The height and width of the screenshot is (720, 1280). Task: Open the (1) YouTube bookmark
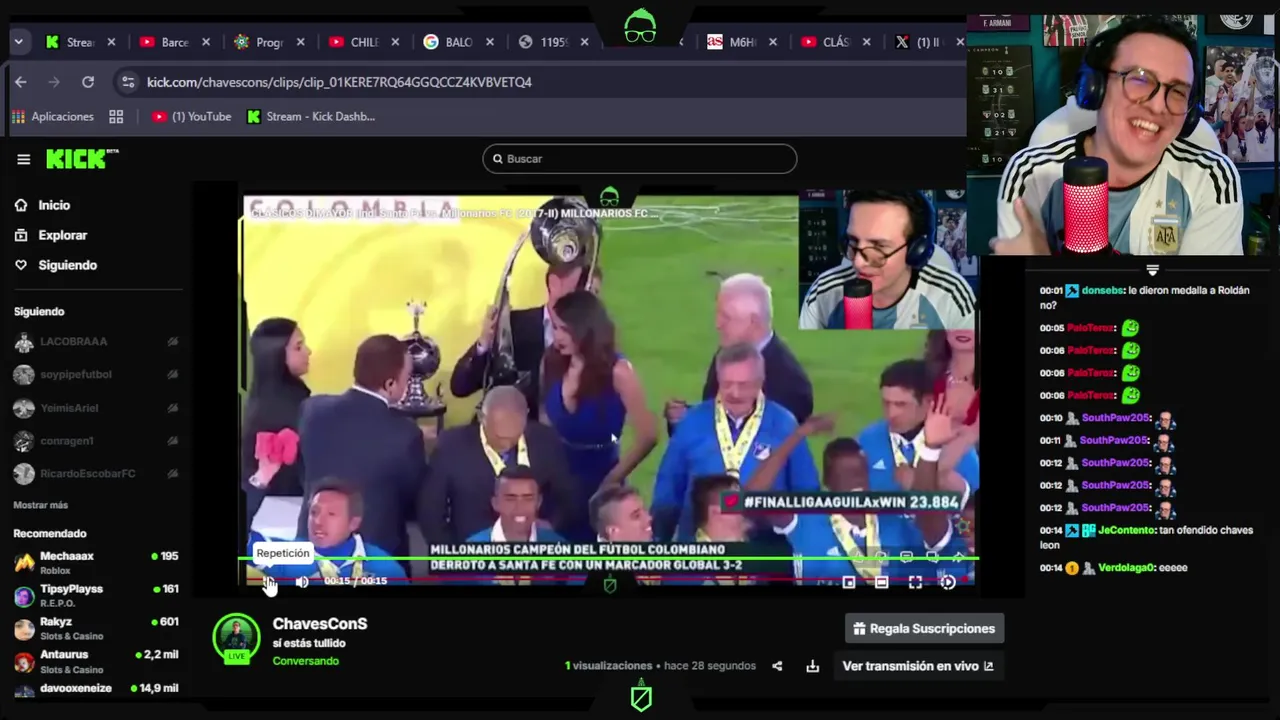coord(191,117)
